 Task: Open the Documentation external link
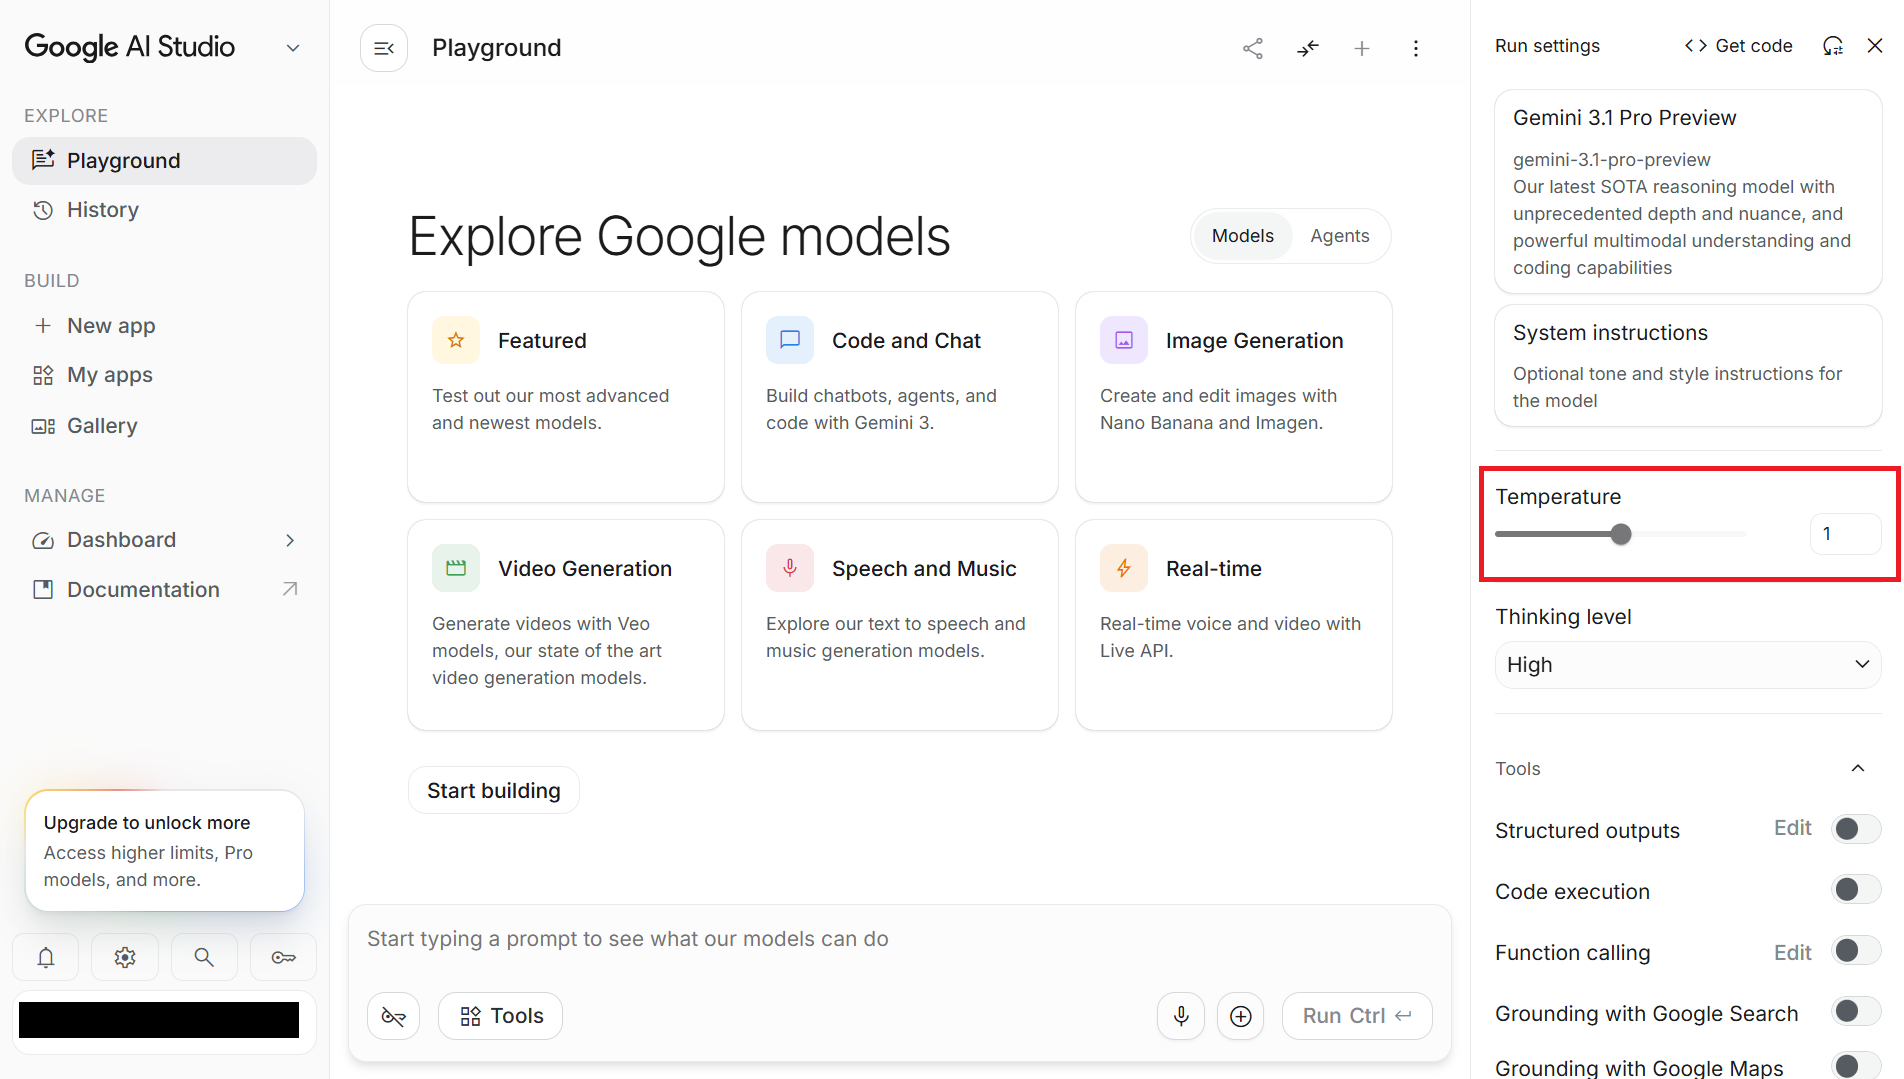point(165,590)
